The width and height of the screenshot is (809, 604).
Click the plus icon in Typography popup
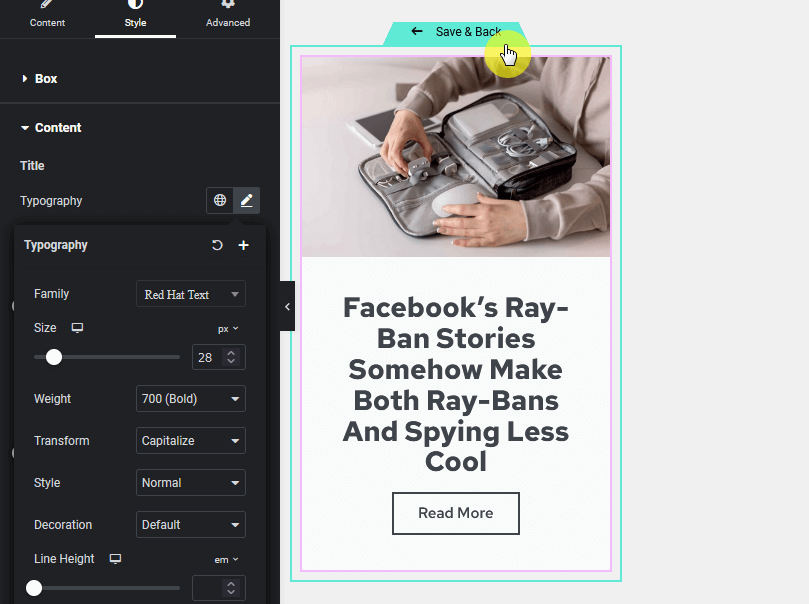pos(244,245)
